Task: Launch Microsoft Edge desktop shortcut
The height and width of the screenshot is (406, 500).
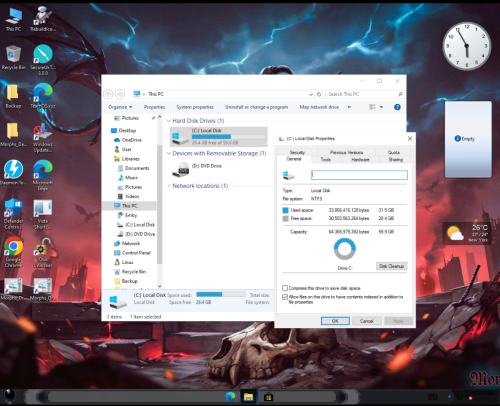Action: [43, 175]
